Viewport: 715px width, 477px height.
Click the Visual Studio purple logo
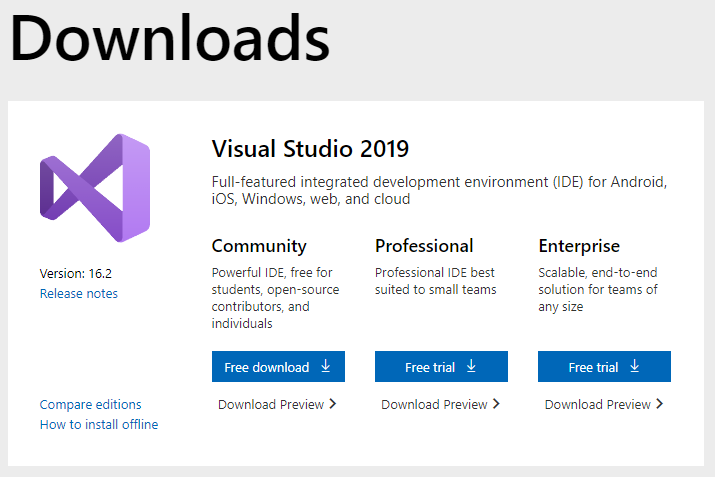point(95,188)
